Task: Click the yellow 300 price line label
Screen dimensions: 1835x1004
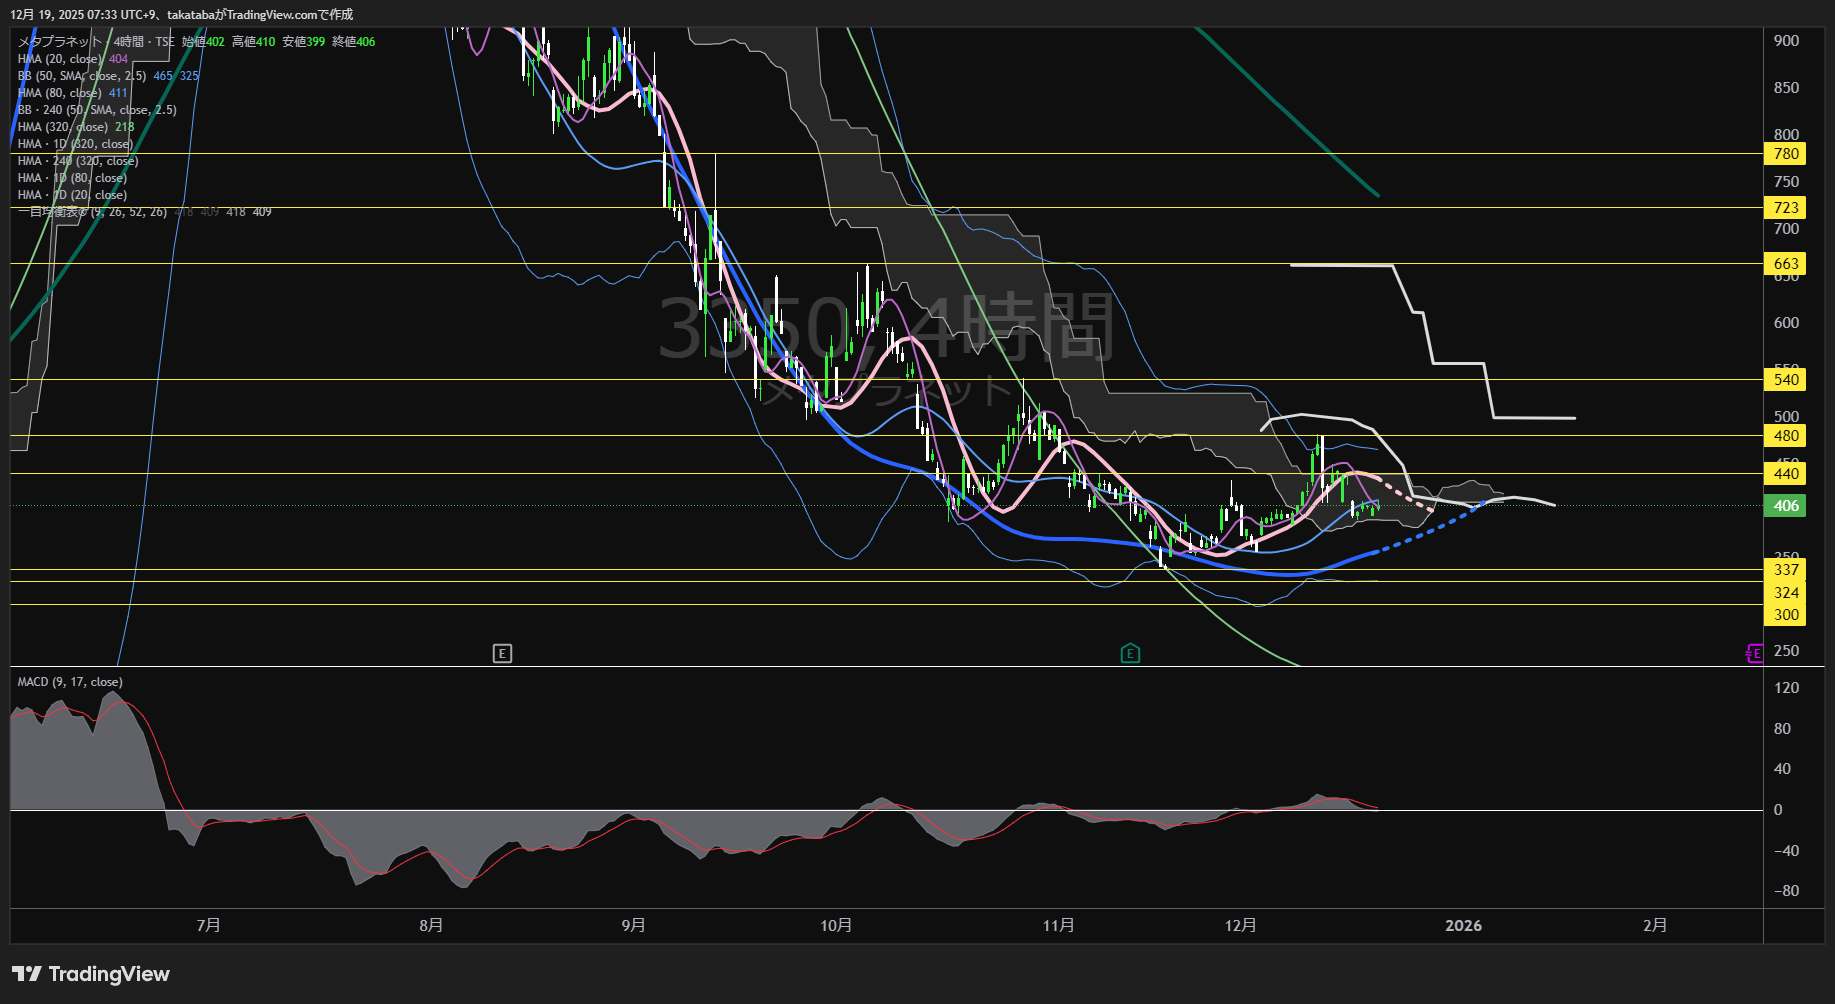Action: [x=1785, y=615]
